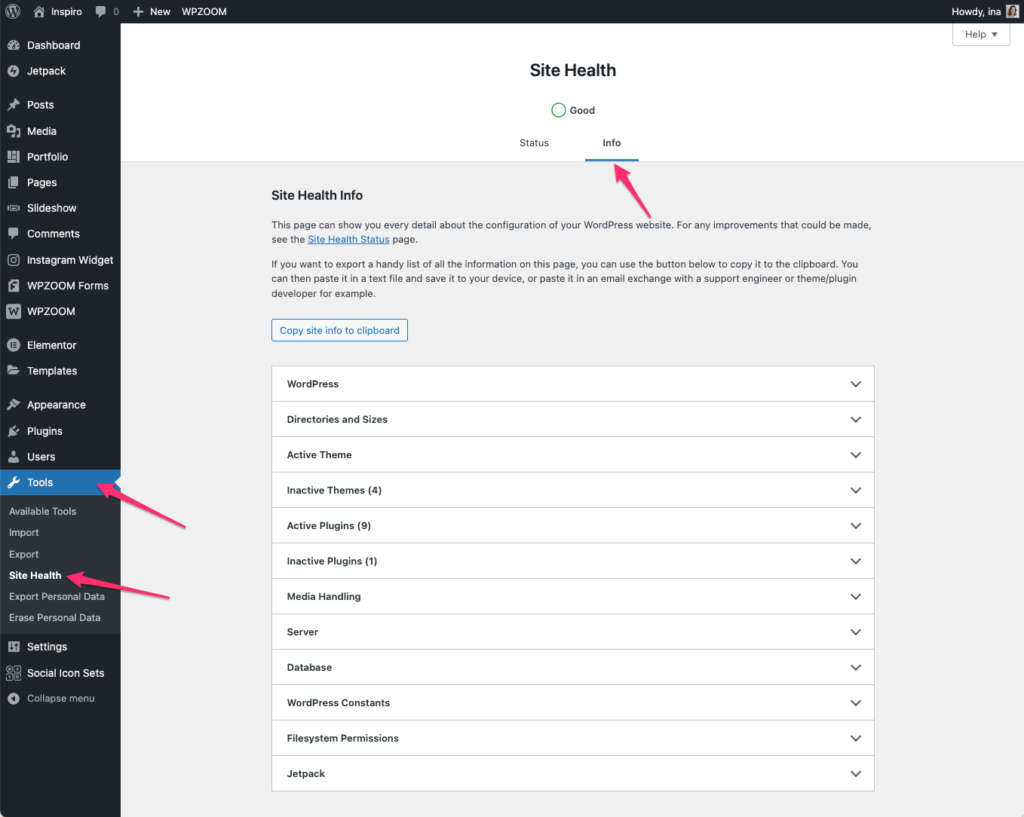This screenshot has width=1024, height=817.
Task: Click the WordPress logo in admin bar
Action: pos(13,11)
